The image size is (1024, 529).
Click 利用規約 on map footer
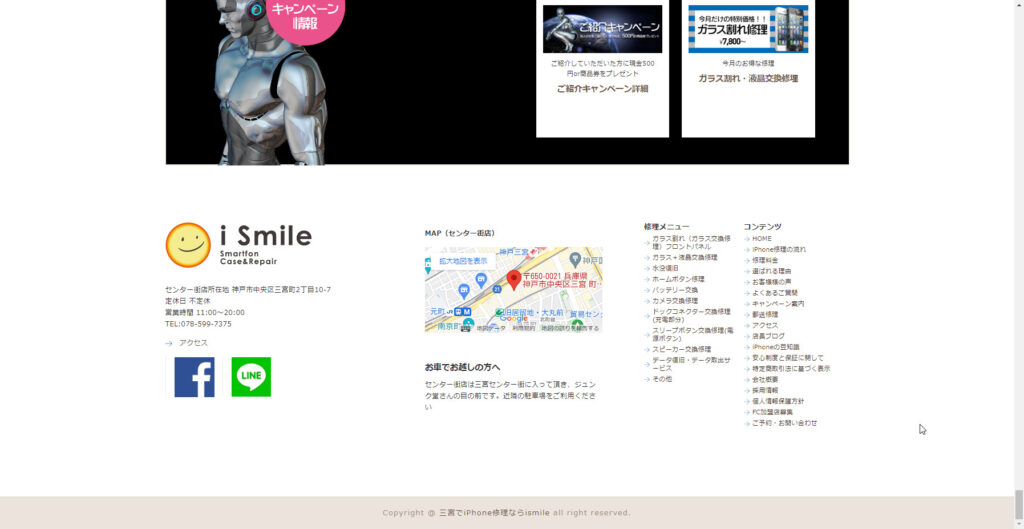pyautogui.click(x=524, y=329)
